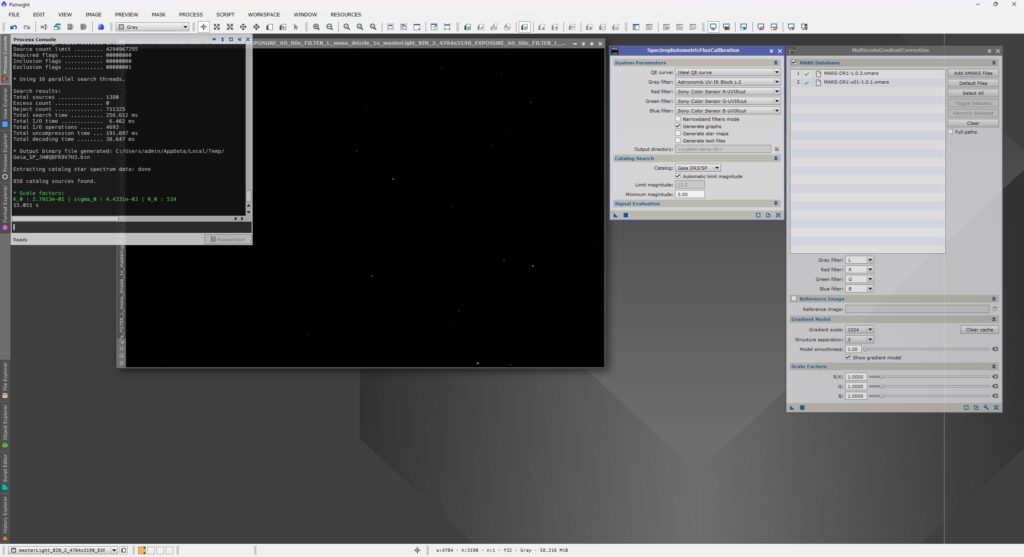
Task: Toggle Automatic limit magnitude checkbox
Action: 678,176
